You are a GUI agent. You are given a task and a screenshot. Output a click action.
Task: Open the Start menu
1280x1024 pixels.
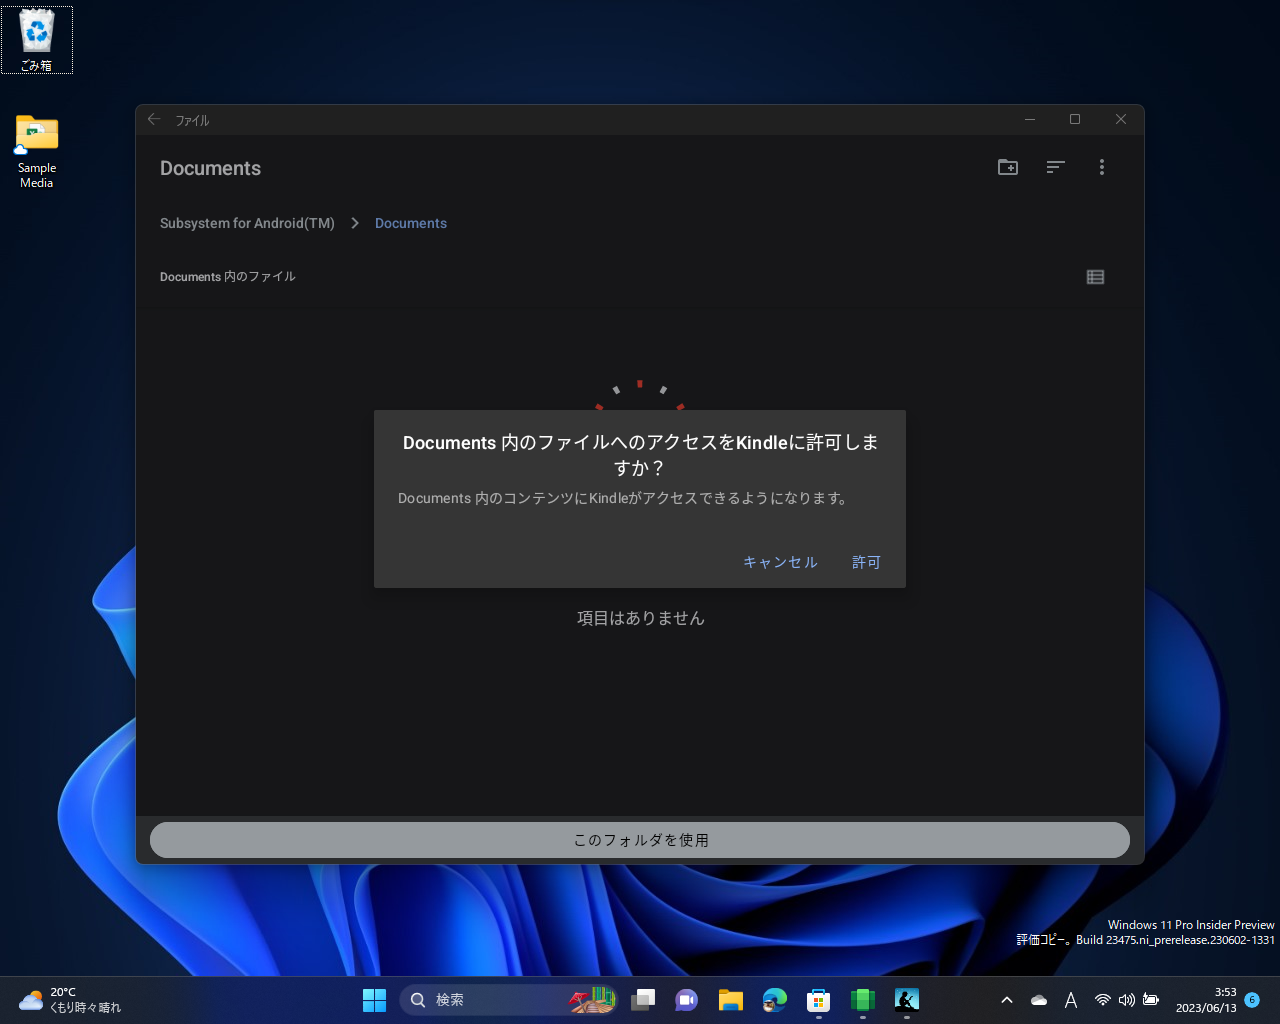[x=373, y=999]
